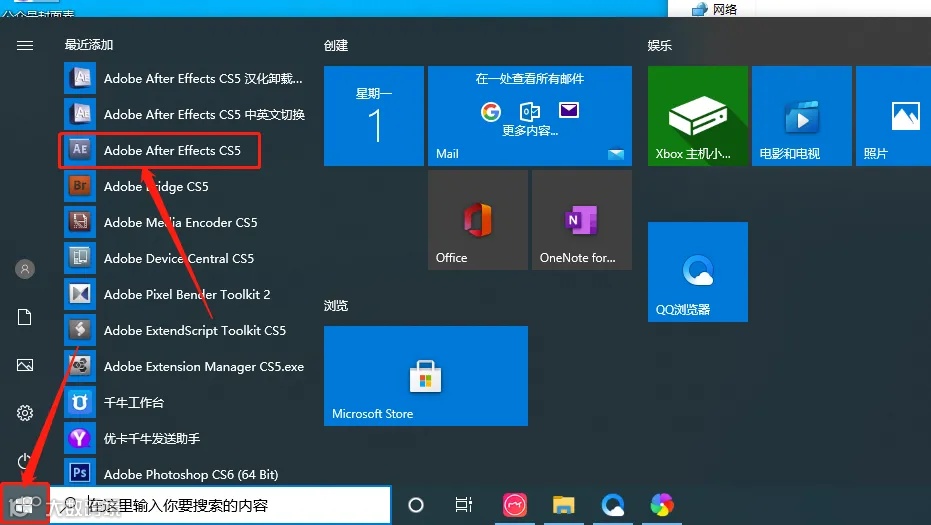
Task: Launch Adobe Extension Manager CS5.exe
Action: coord(184,366)
